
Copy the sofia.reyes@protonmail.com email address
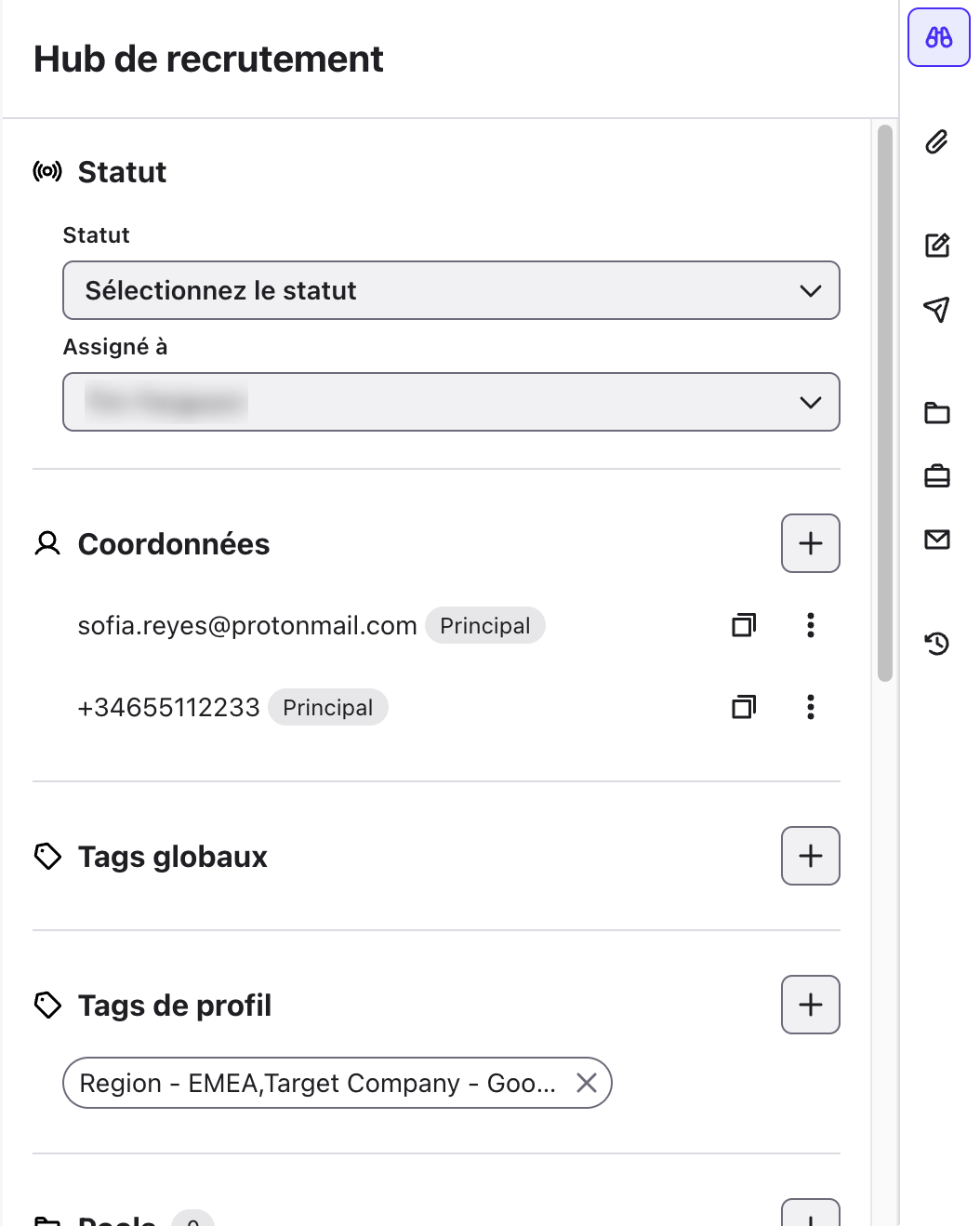click(743, 626)
